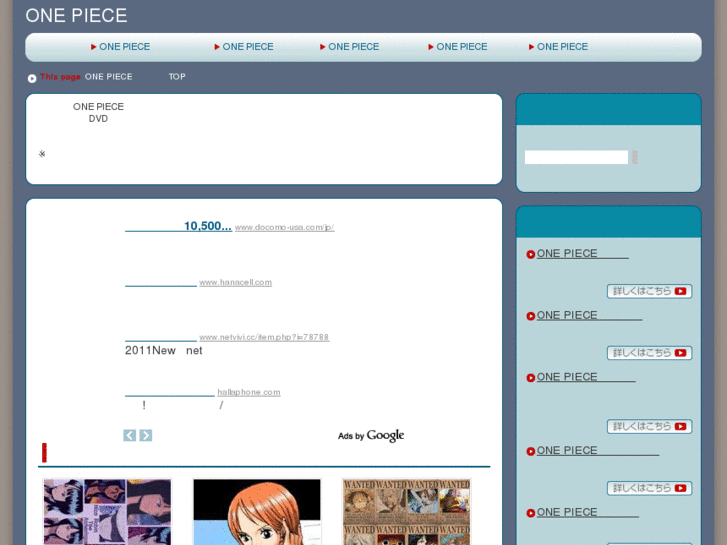Viewport: 727px width, 545px height.
Task: Open the www.netvivi.cc/item.php ad link
Action: pyautogui.click(x=264, y=337)
